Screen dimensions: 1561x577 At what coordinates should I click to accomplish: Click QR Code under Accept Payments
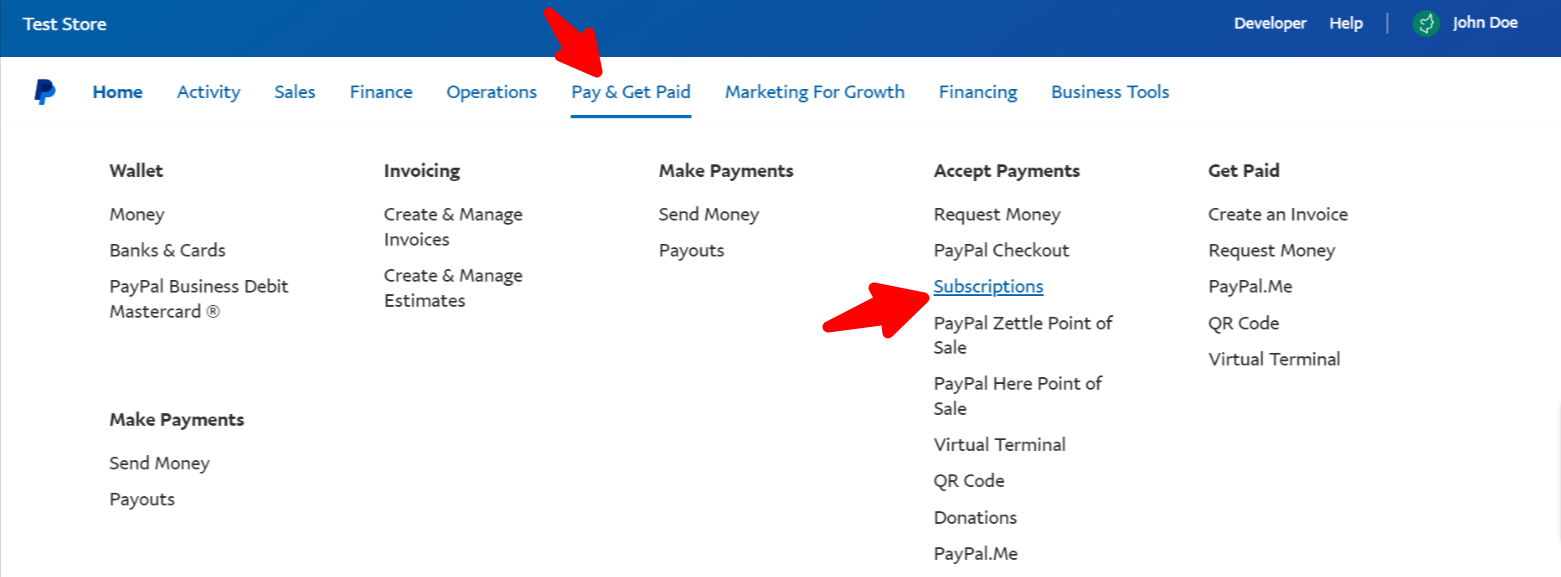969,481
